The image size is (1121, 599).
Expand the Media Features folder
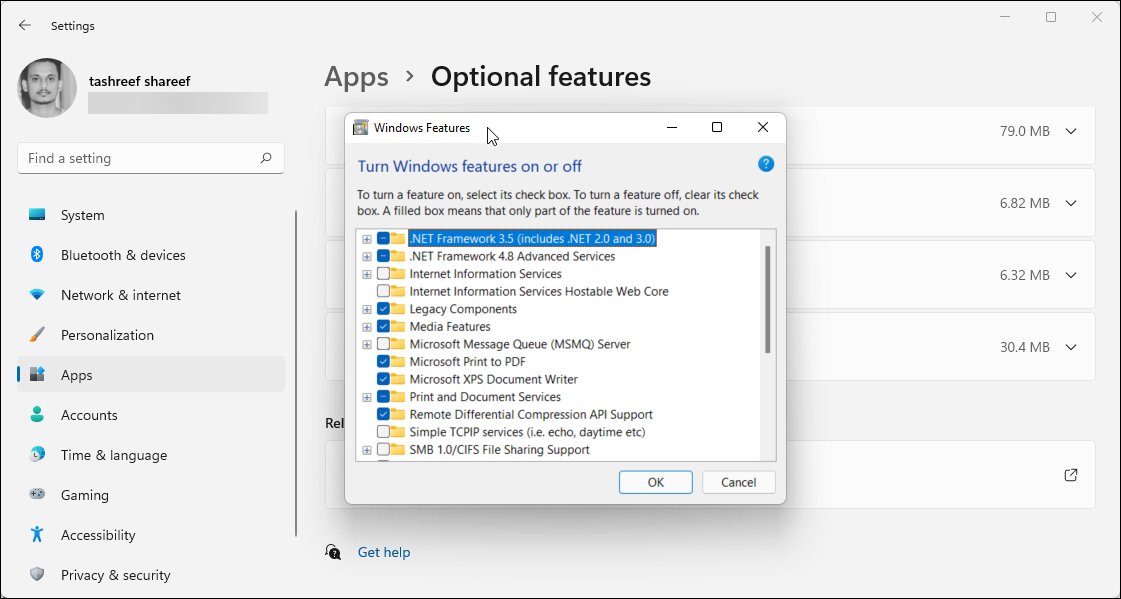click(366, 326)
